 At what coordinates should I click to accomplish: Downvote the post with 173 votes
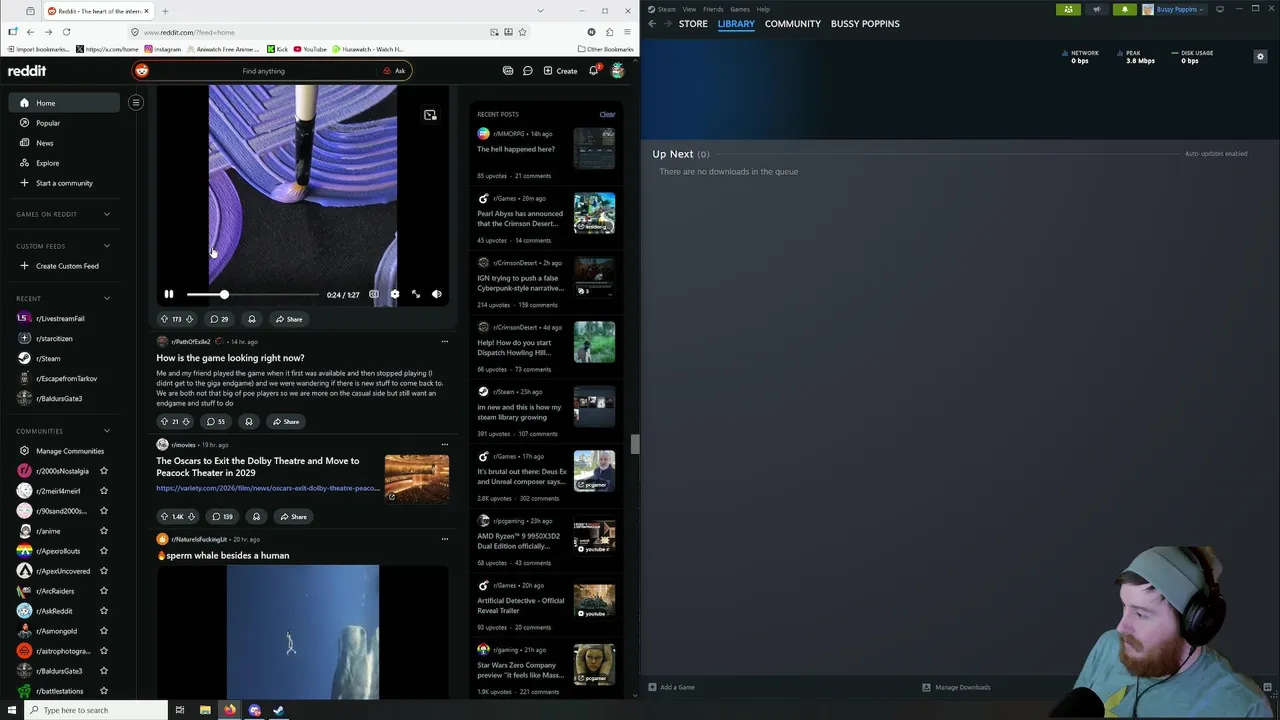point(189,319)
